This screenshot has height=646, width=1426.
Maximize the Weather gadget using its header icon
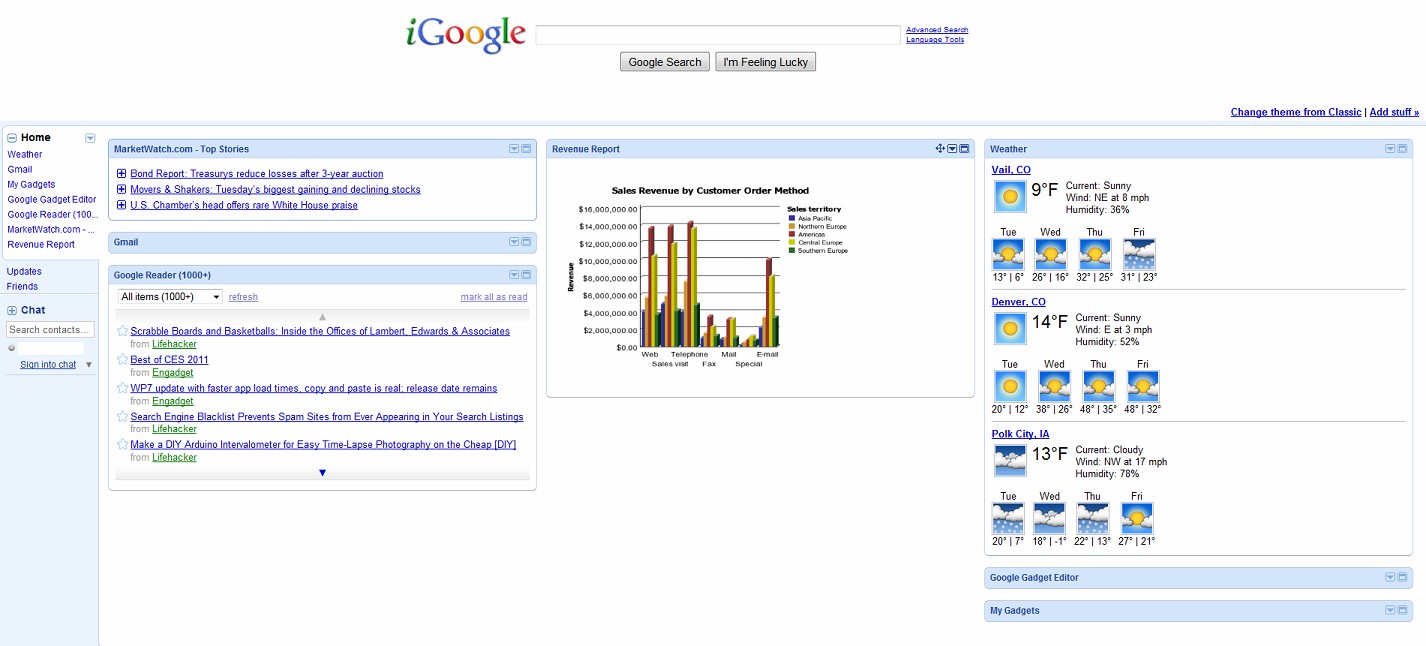click(1403, 149)
